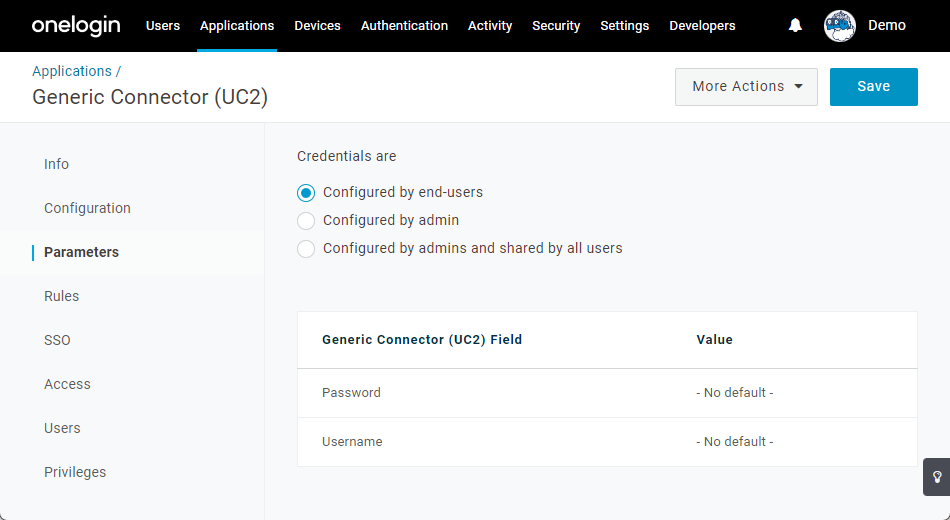Viewport: 950px width, 520px height.
Task: Open the Privileges sidebar tab
Action: click(x=75, y=472)
